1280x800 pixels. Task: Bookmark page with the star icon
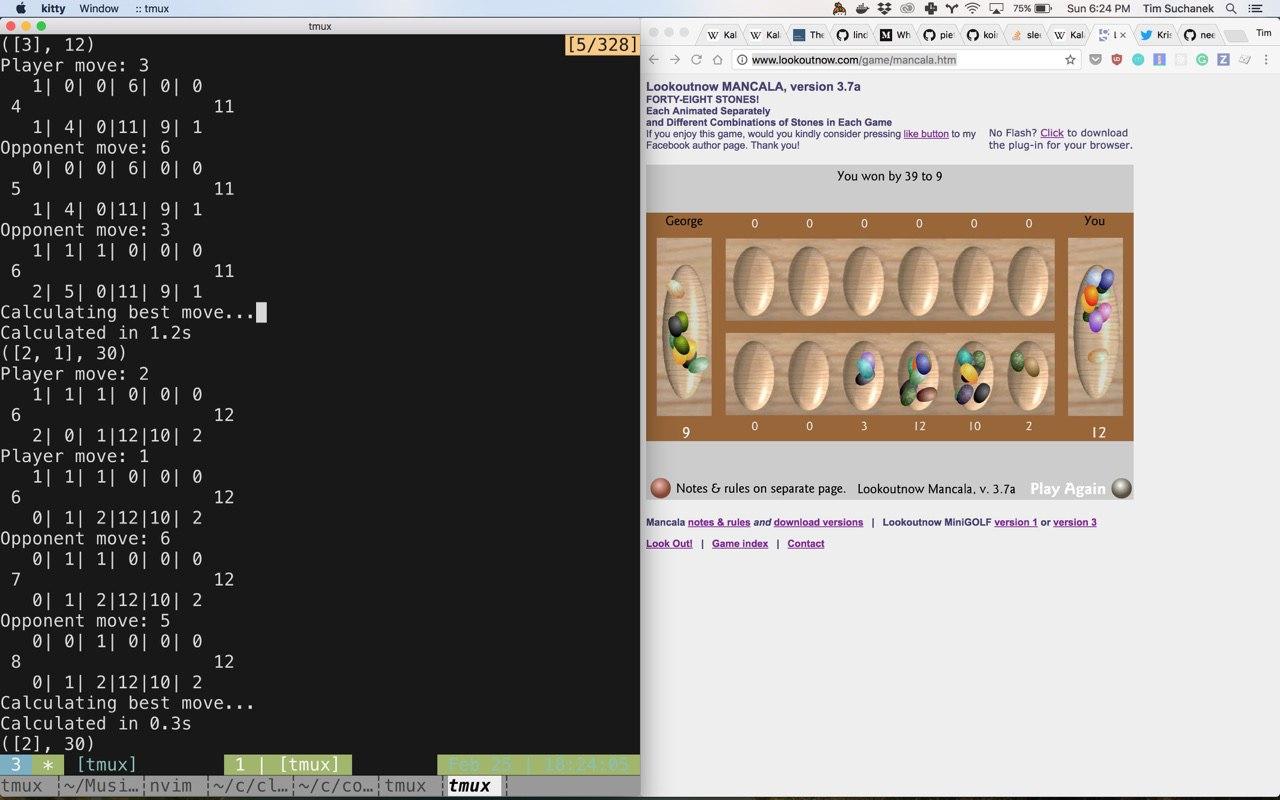1070,60
